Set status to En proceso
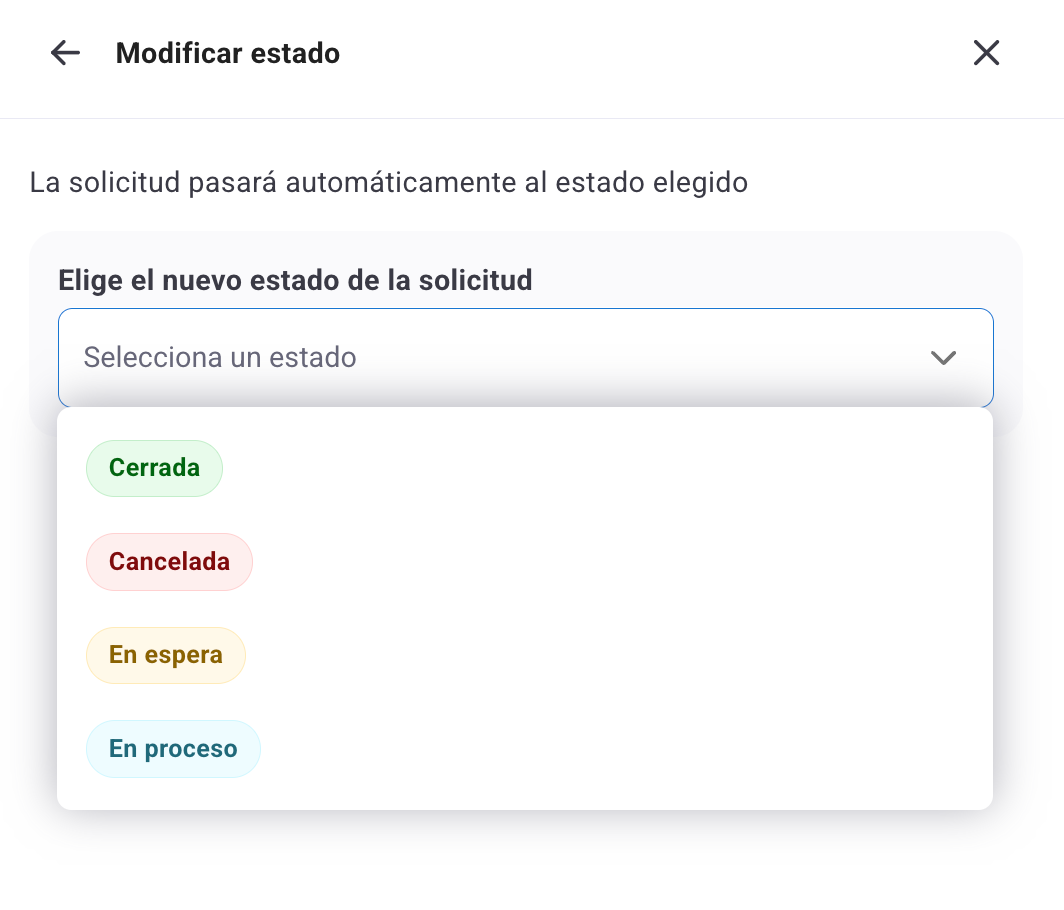Image resolution: width=1064 pixels, height=910 pixels. [x=173, y=749]
